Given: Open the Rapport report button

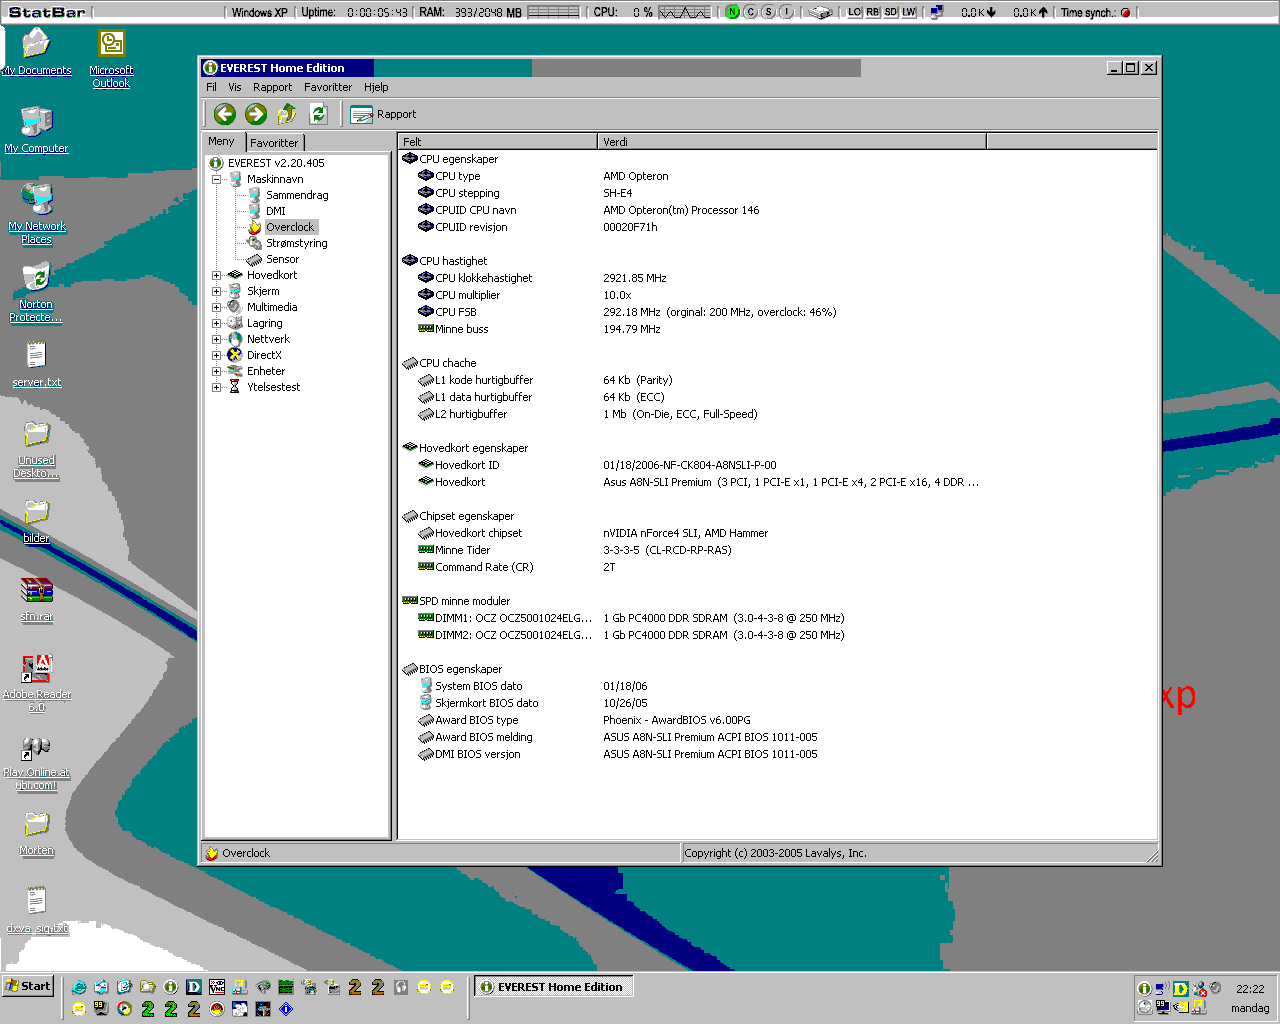Looking at the screenshot, I should (x=383, y=115).
